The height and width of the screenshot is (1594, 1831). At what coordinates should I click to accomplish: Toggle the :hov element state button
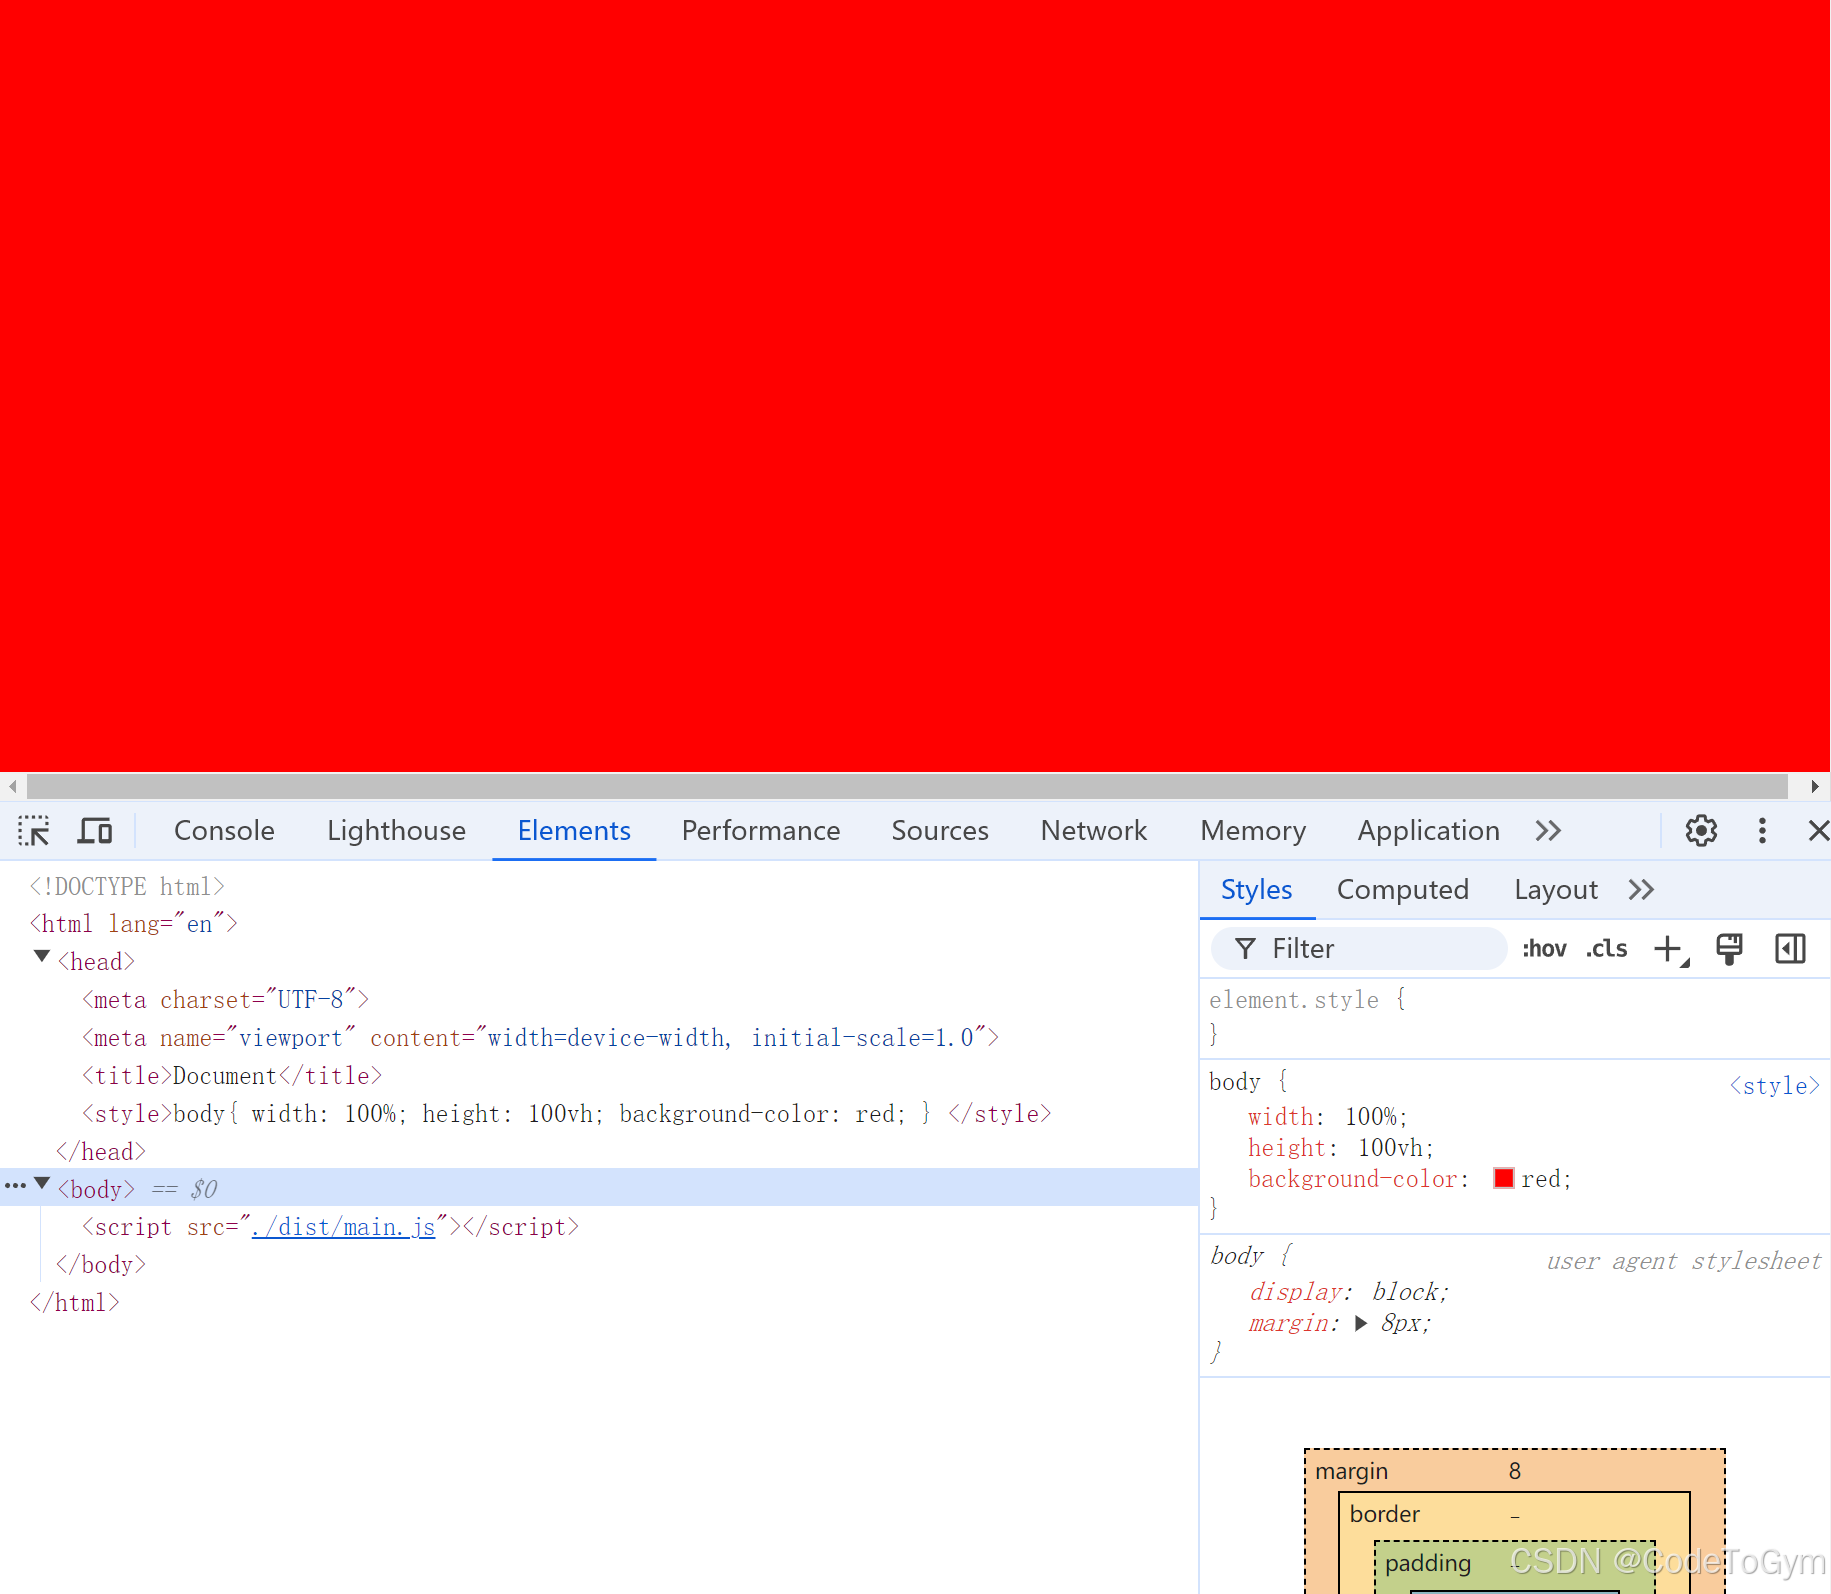pos(1544,948)
